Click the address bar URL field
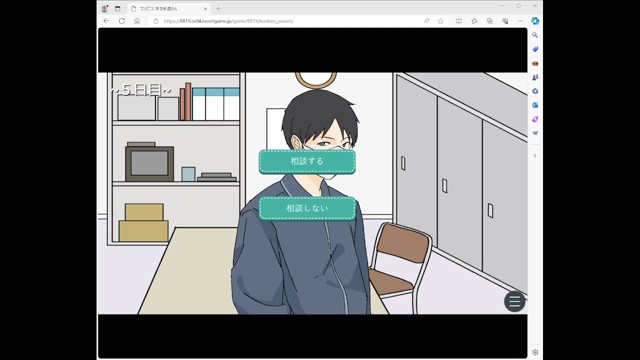Viewport: 640px width, 360px height. coord(286,21)
